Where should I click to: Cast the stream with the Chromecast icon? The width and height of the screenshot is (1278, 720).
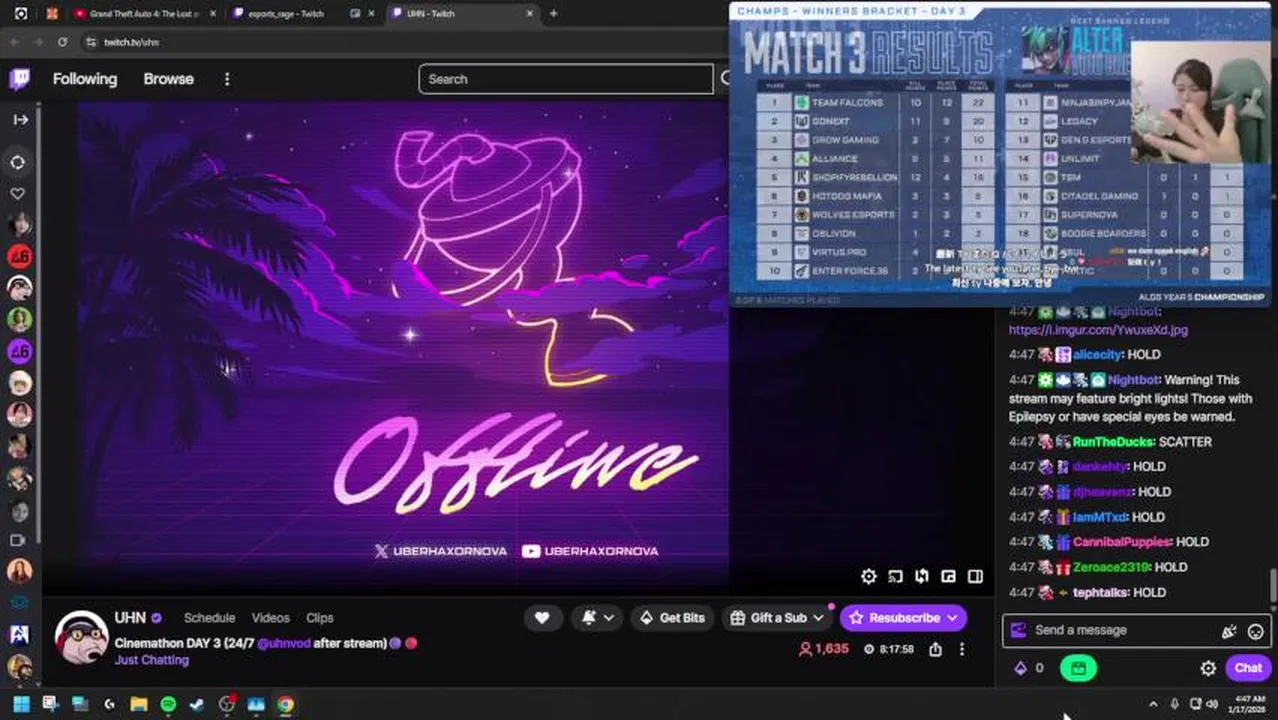895,576
